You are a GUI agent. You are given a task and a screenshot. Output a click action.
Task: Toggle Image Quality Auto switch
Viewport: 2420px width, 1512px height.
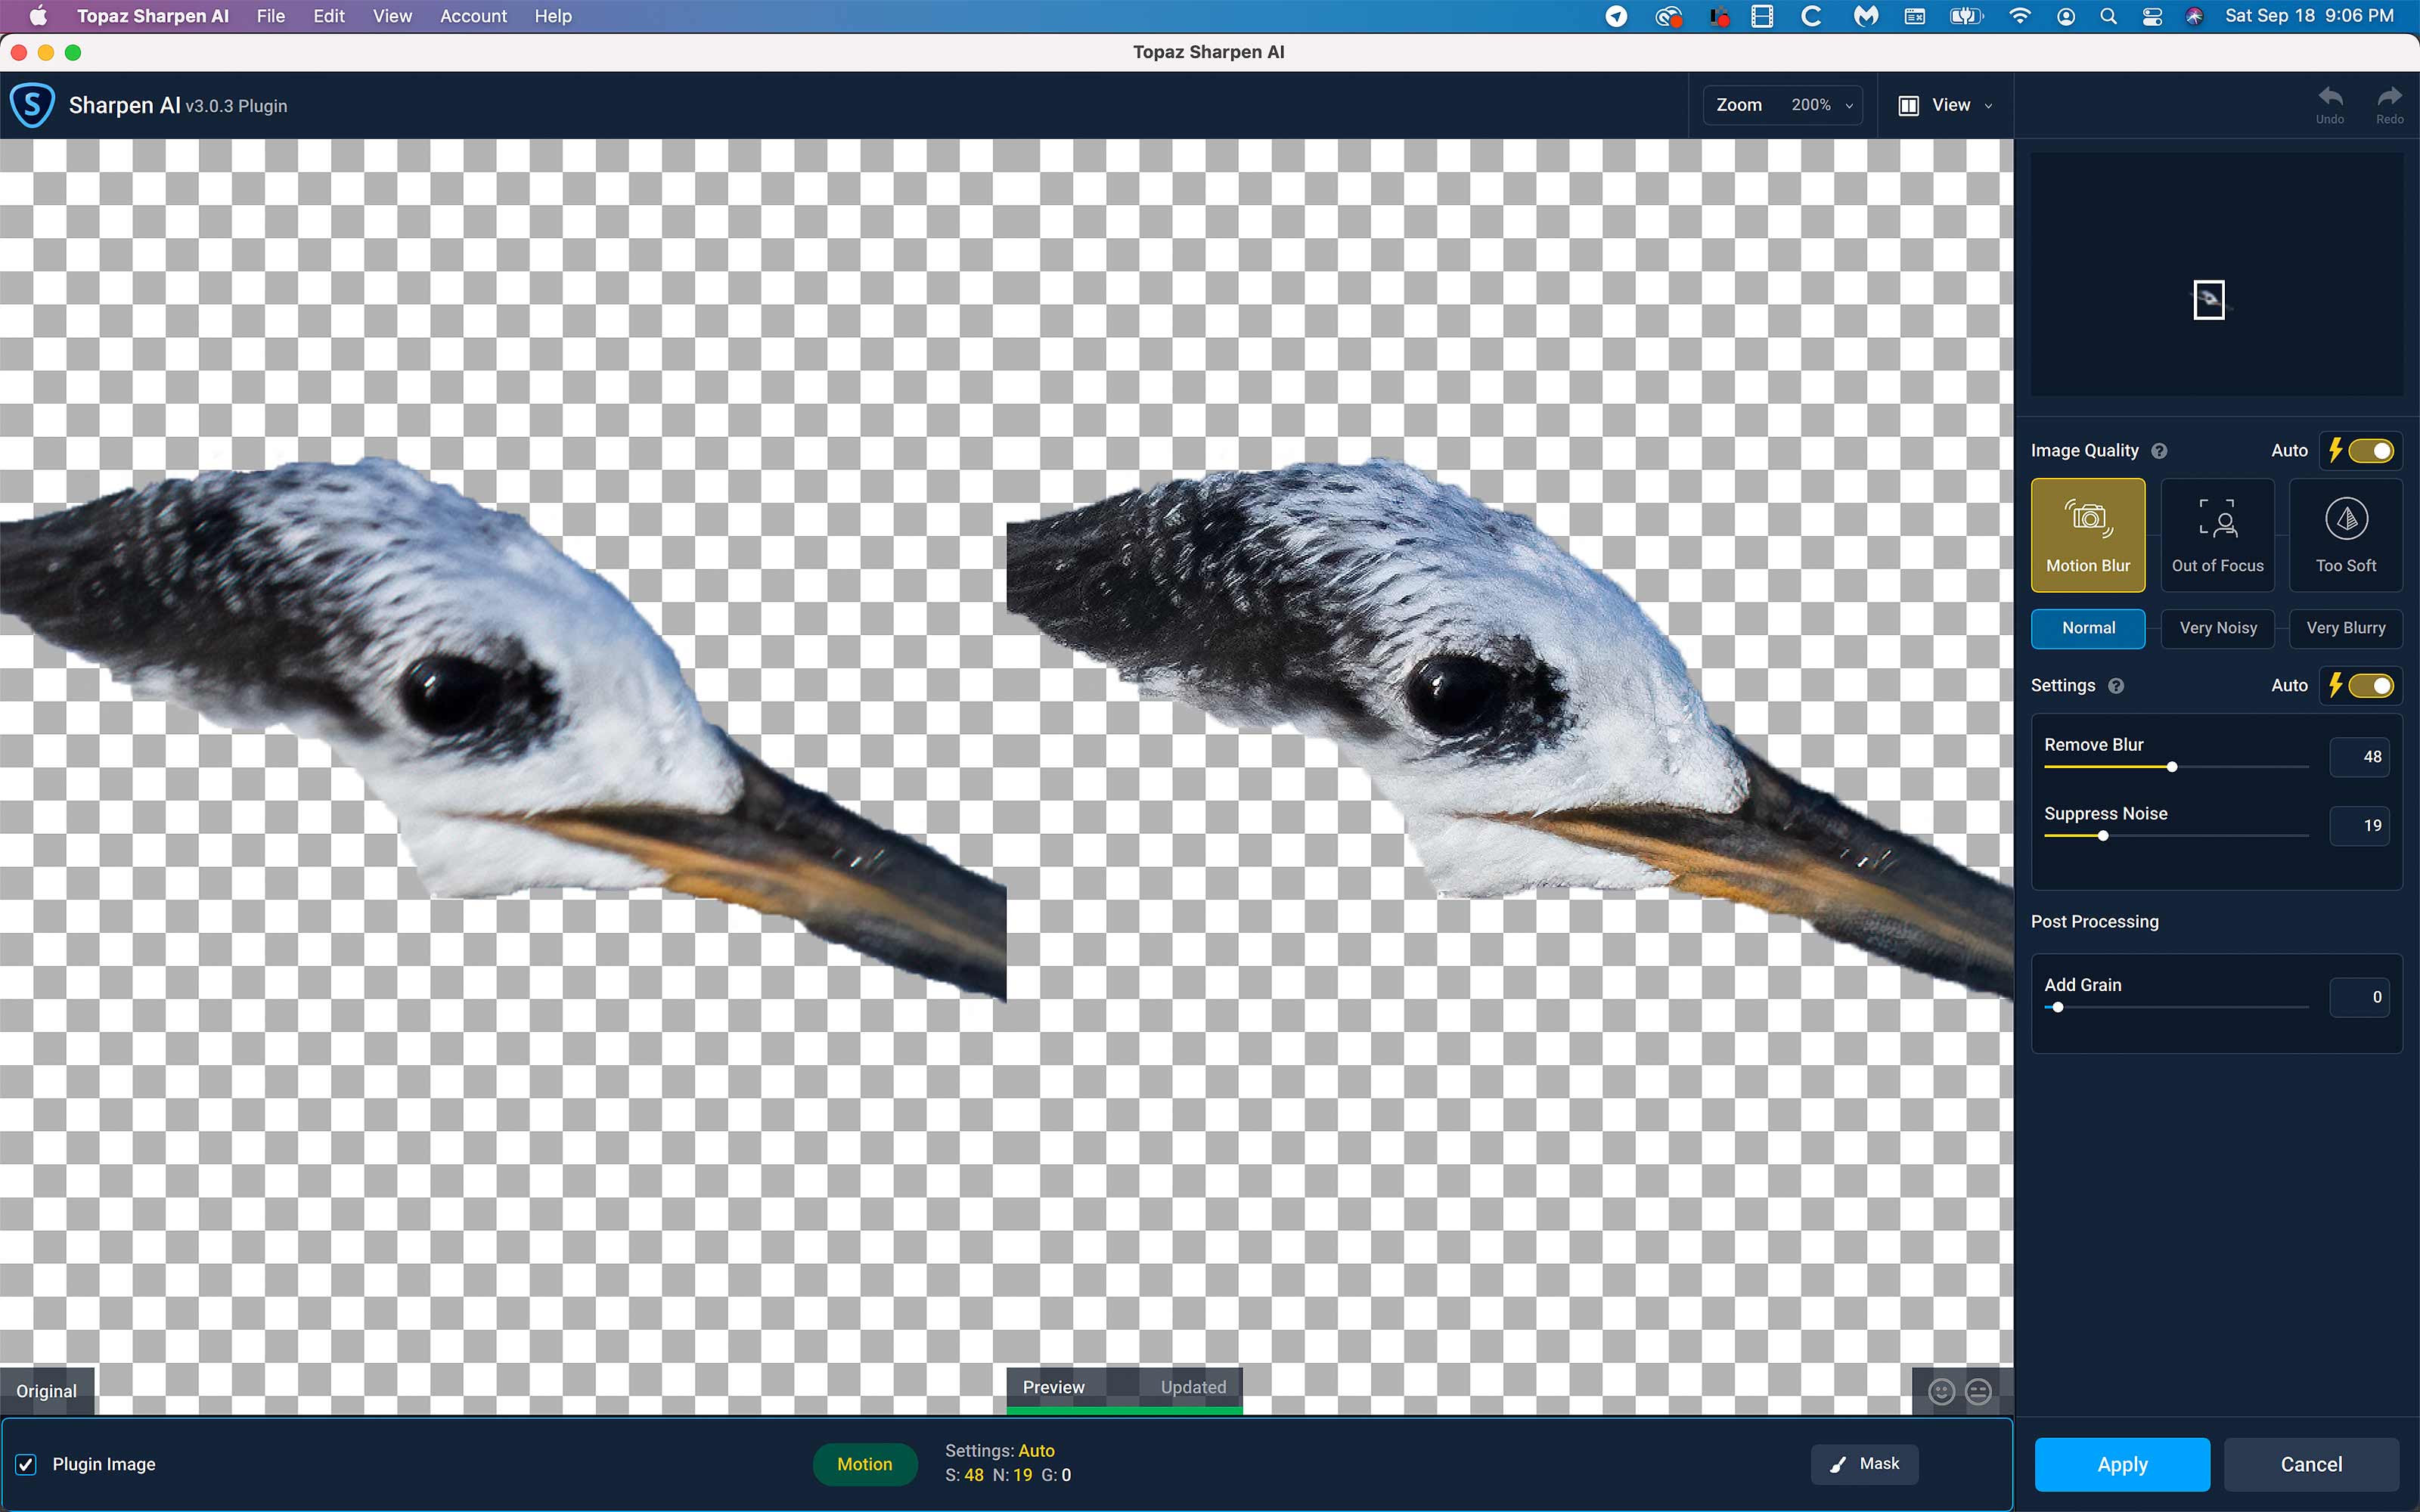point(2370,451)
